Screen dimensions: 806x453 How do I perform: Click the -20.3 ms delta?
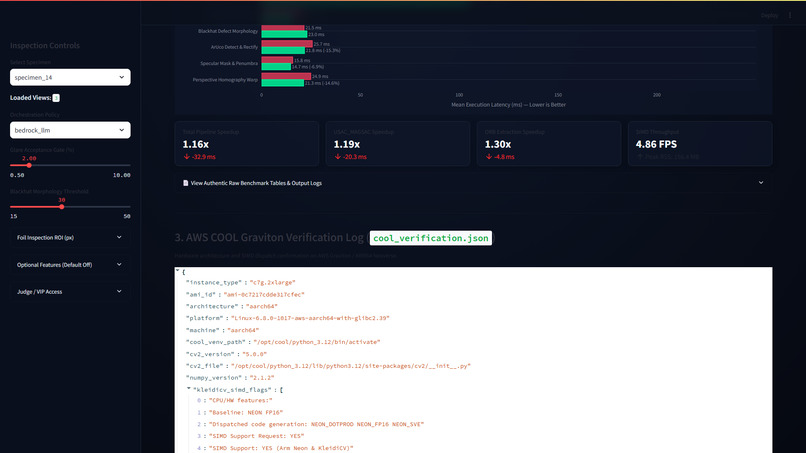[x=351, y=157]
